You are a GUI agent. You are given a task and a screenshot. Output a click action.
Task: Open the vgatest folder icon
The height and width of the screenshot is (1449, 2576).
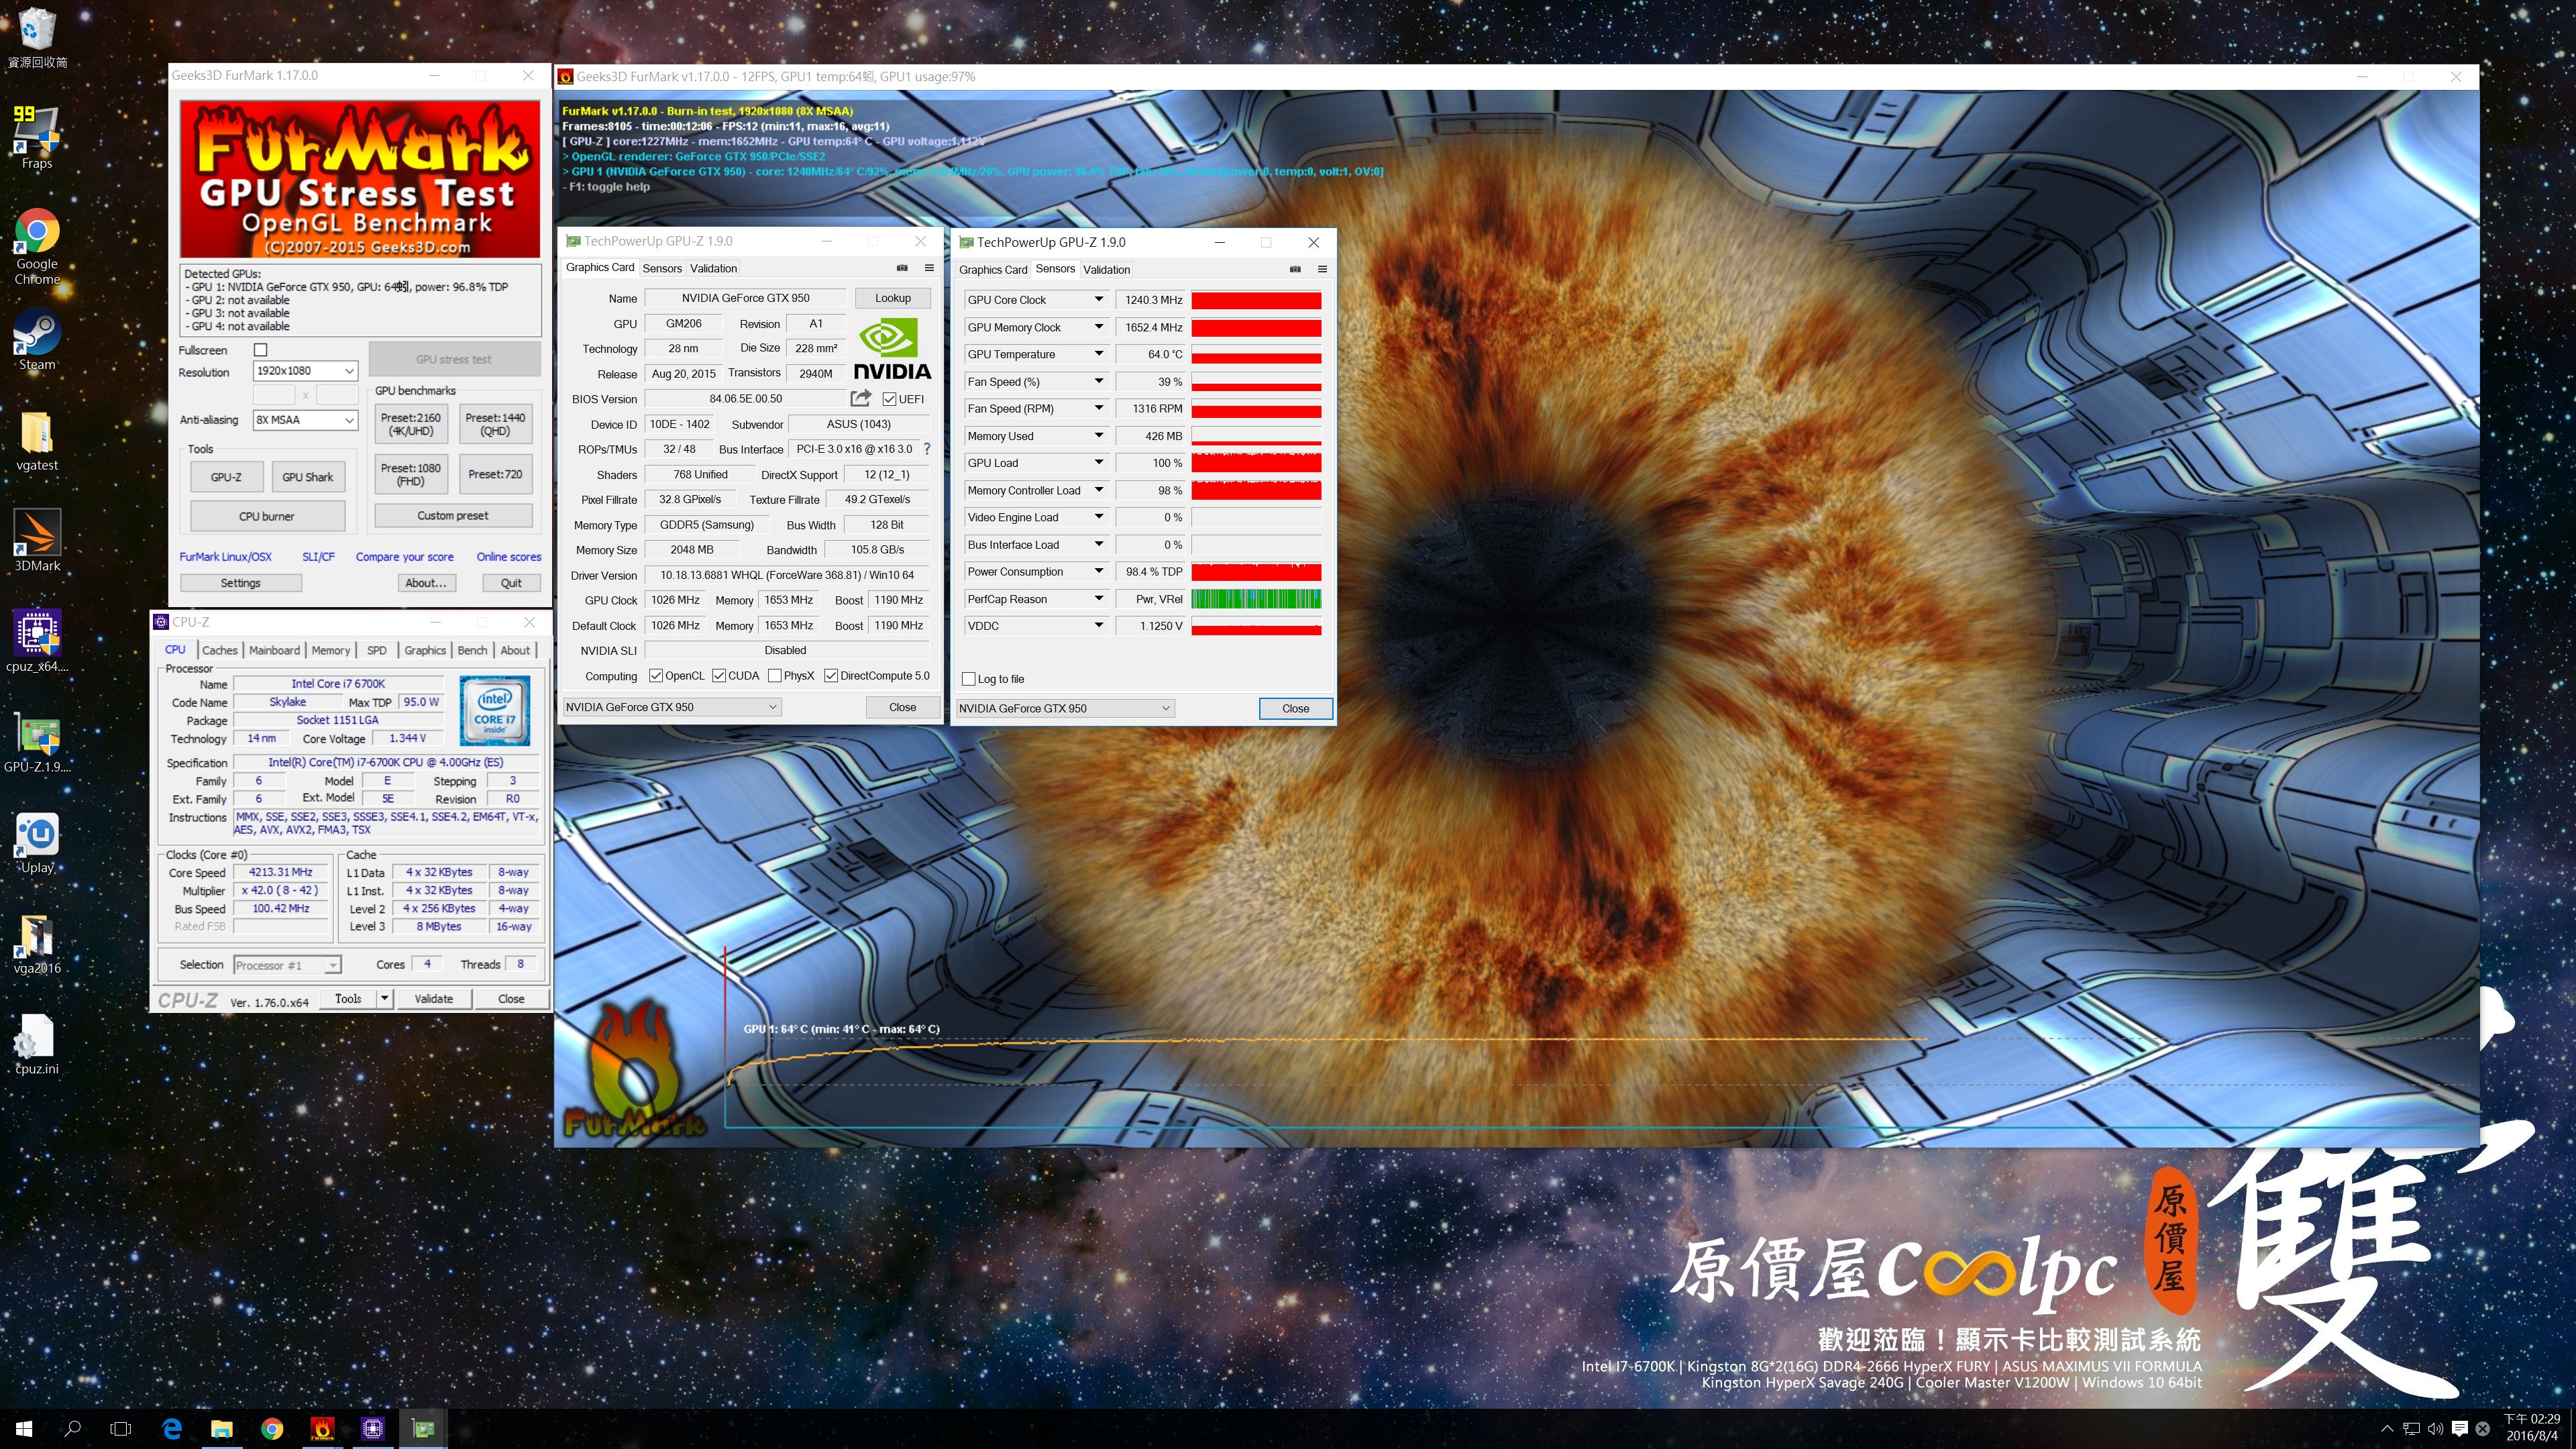click(37, 441)
